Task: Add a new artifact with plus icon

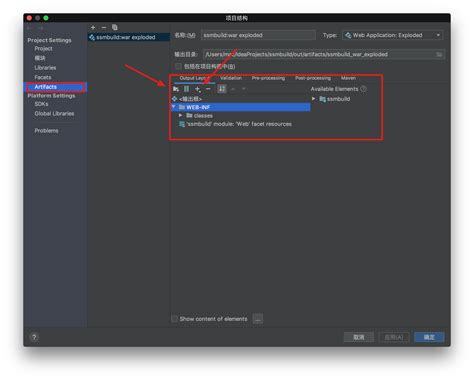Action: tap(93, 27)
